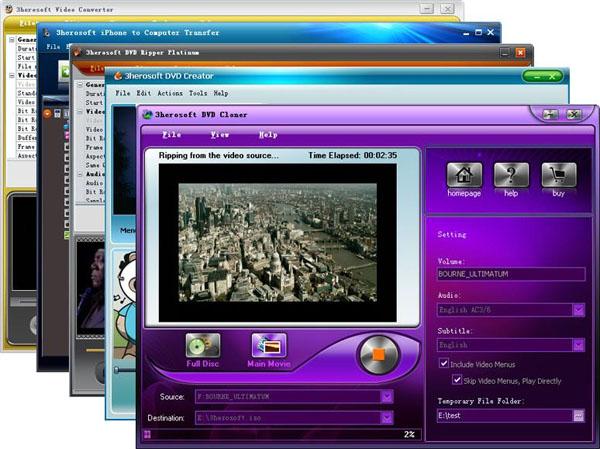Viewport: 600px width, 449px height.
Task: Browse for the Temporary File Folder
Action: 579,416
